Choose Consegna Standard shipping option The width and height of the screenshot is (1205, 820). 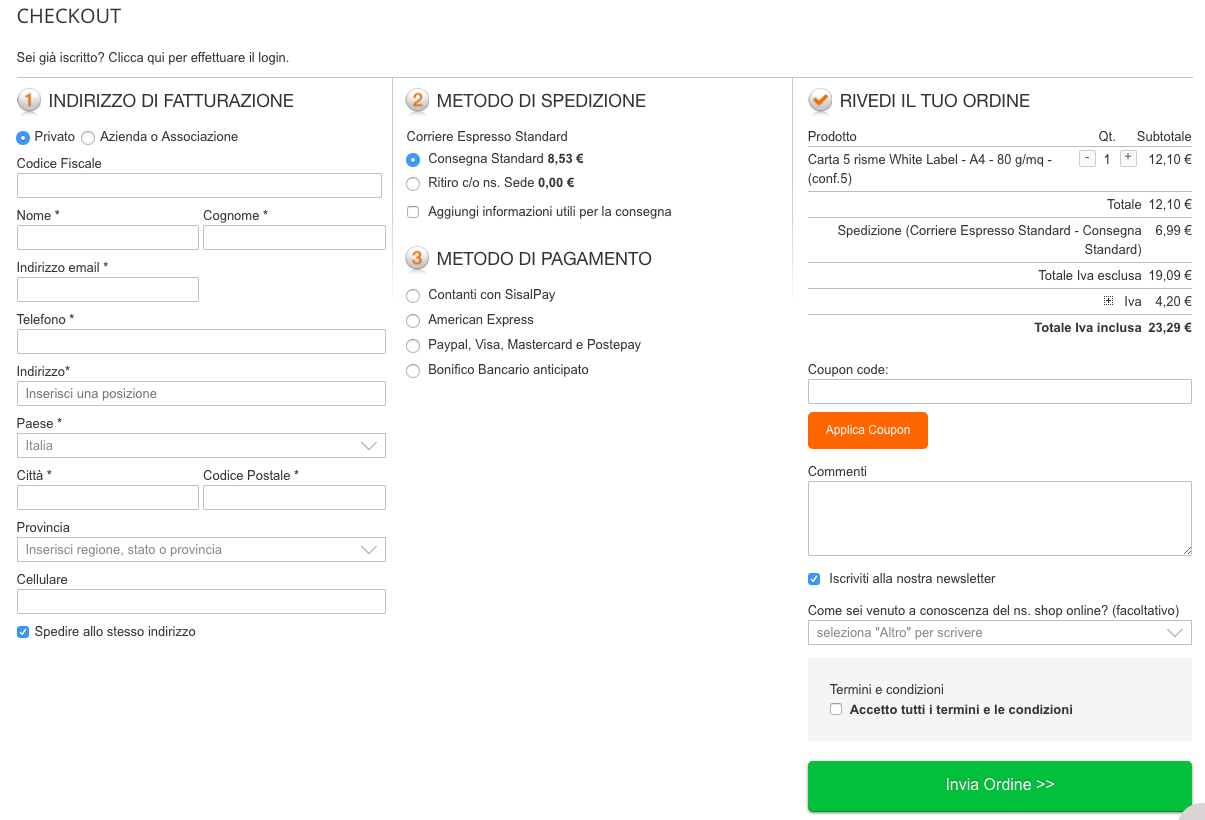click(x=413, y=159)
